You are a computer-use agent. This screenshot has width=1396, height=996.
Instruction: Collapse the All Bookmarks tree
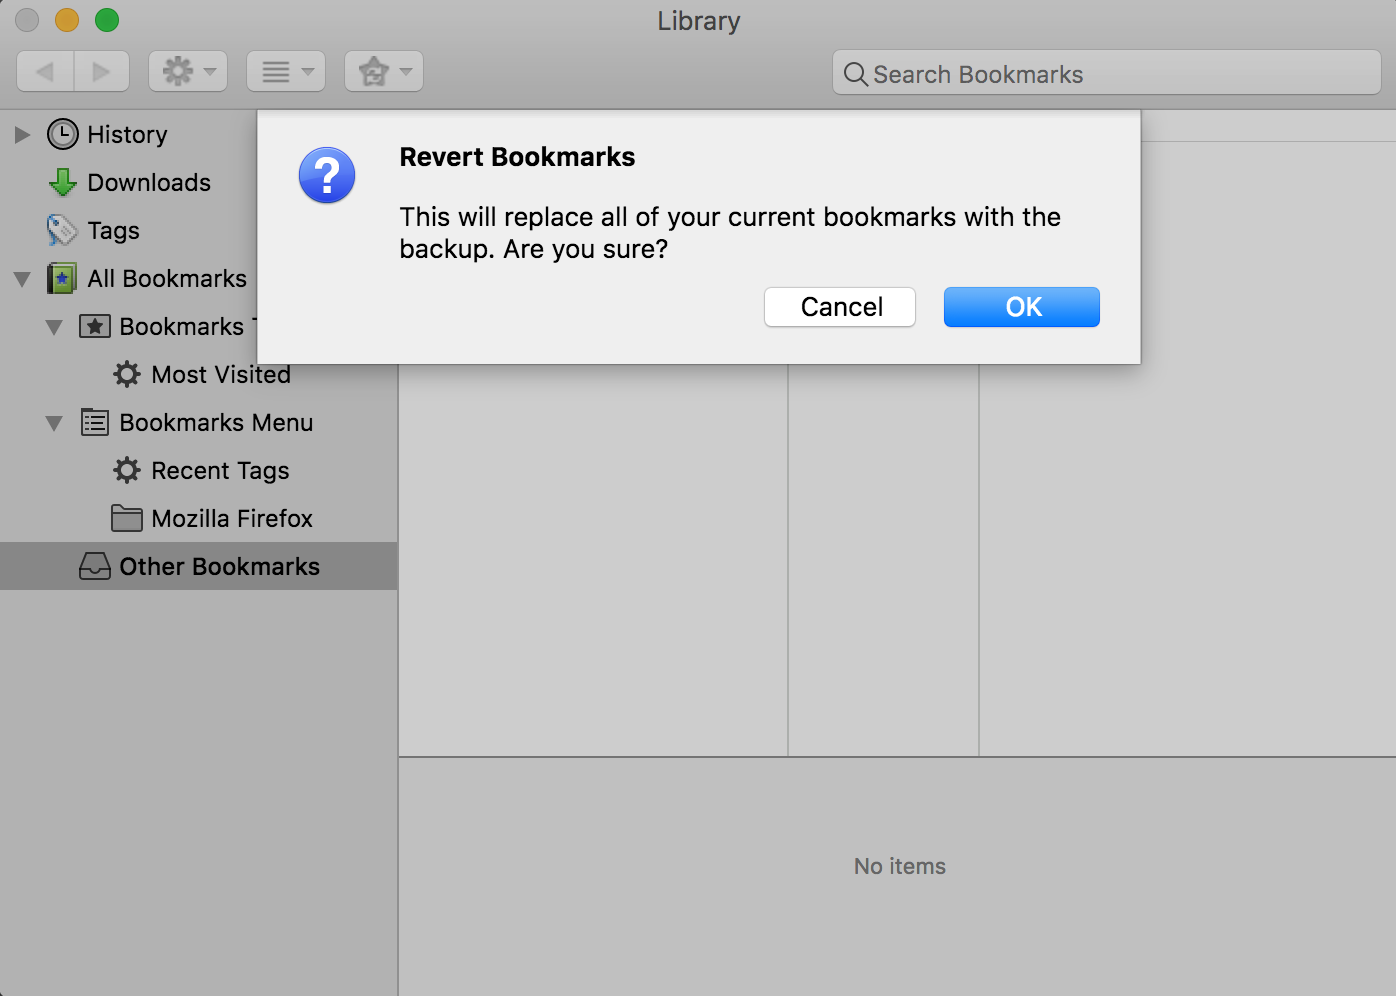point(22,279)
